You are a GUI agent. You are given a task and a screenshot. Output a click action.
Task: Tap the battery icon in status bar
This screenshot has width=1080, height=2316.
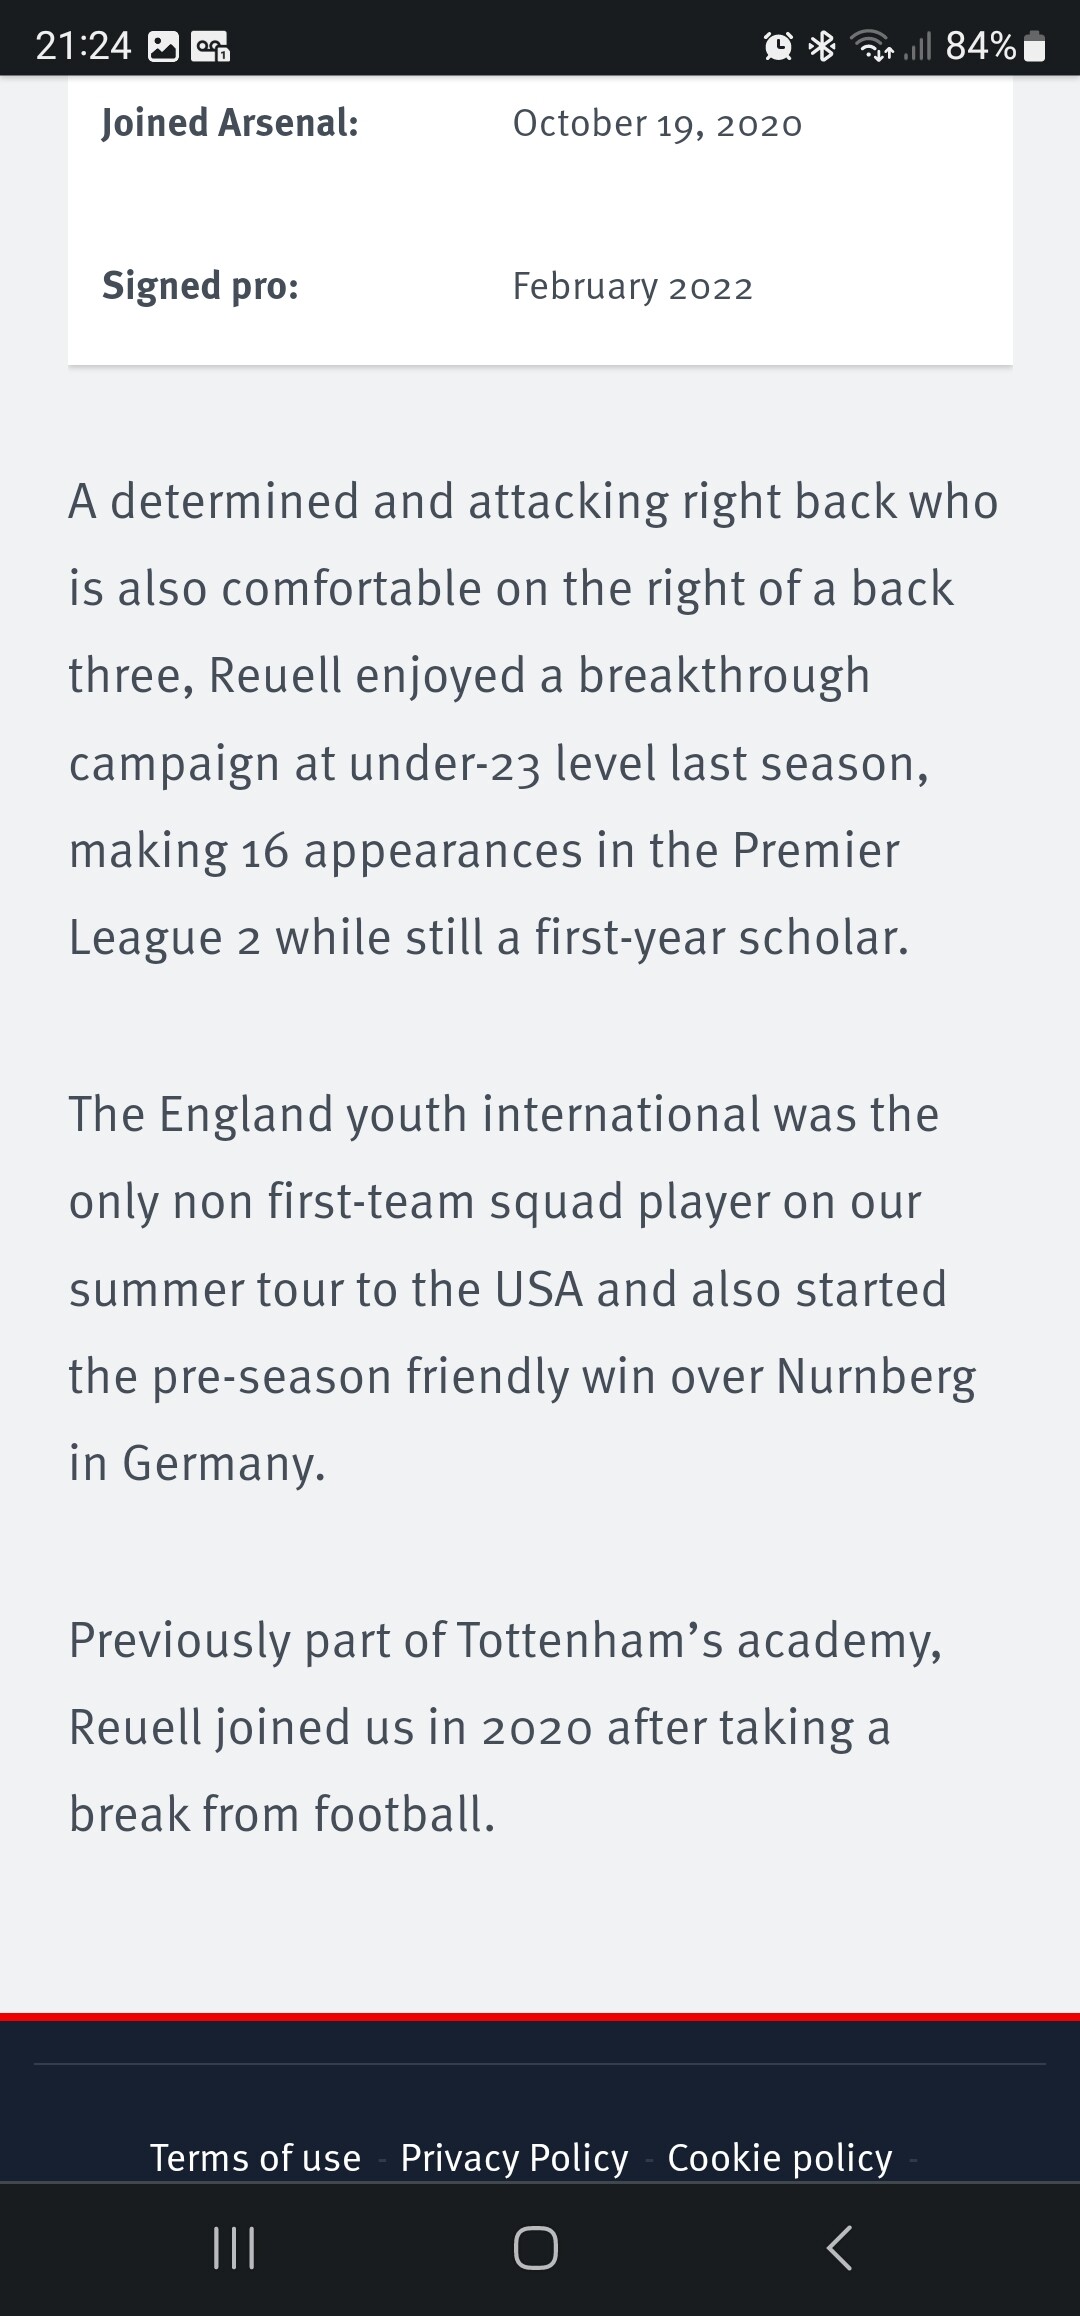click(x=1036, y=46)
